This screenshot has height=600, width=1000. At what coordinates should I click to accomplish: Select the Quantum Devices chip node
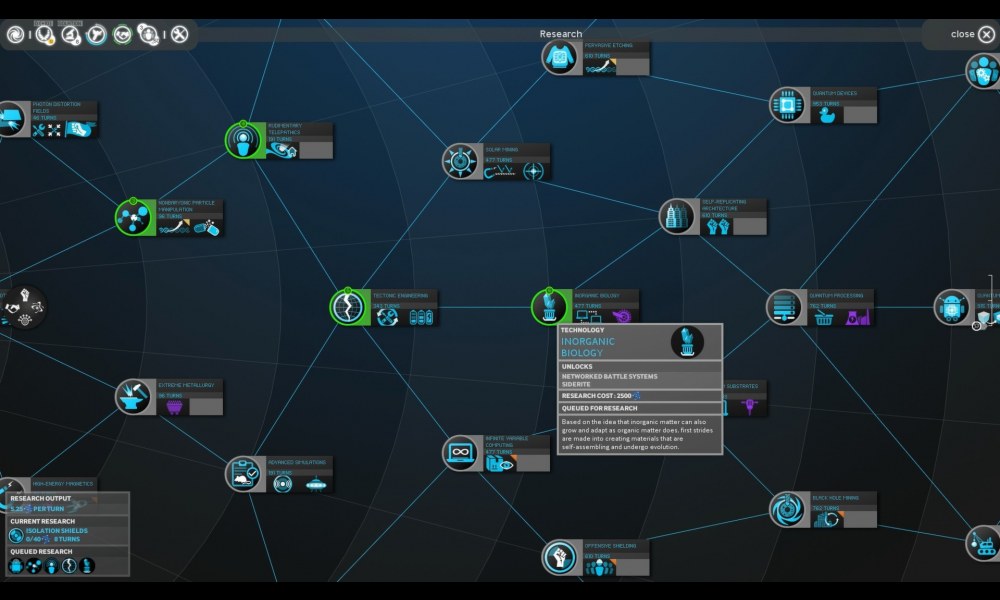point(788,105)
